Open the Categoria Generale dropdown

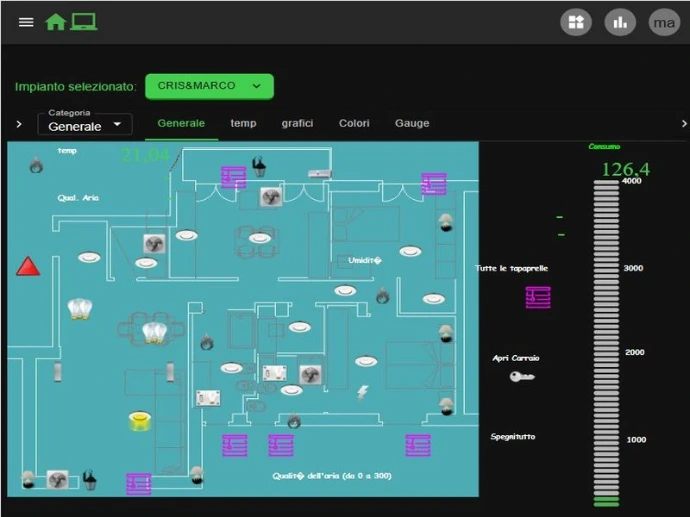85,124
